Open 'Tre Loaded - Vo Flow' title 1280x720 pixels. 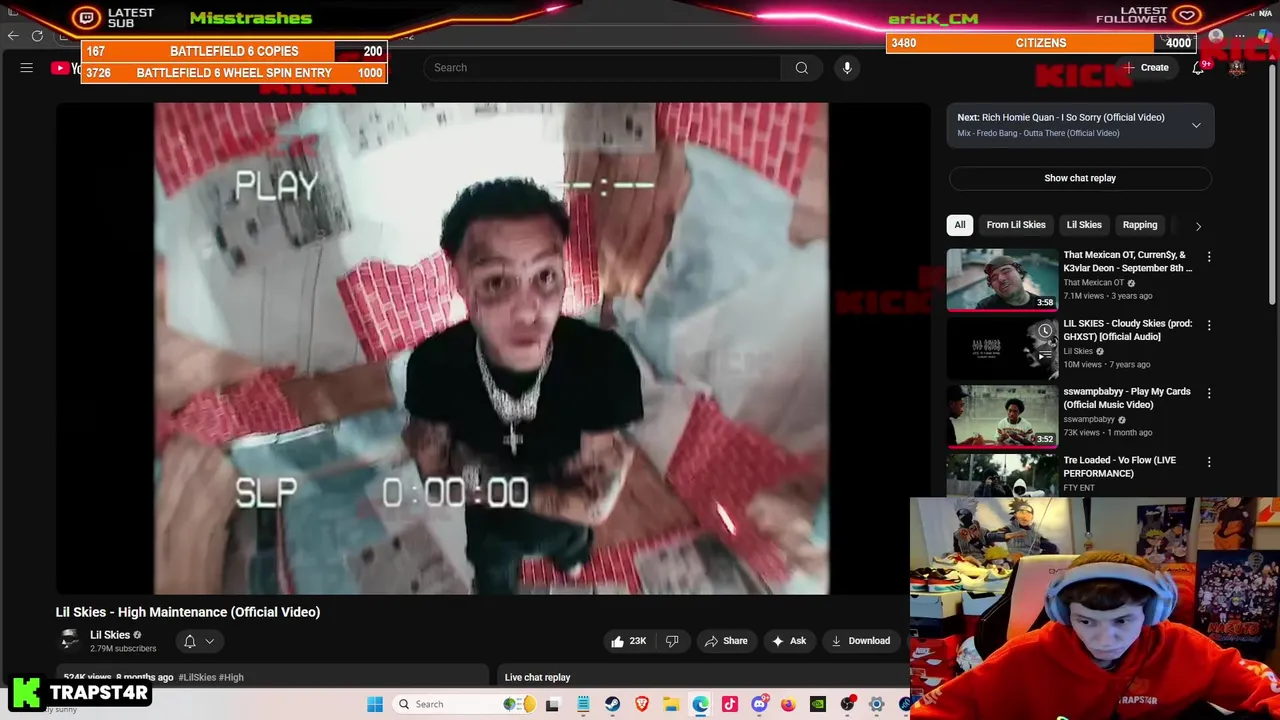1119,466
